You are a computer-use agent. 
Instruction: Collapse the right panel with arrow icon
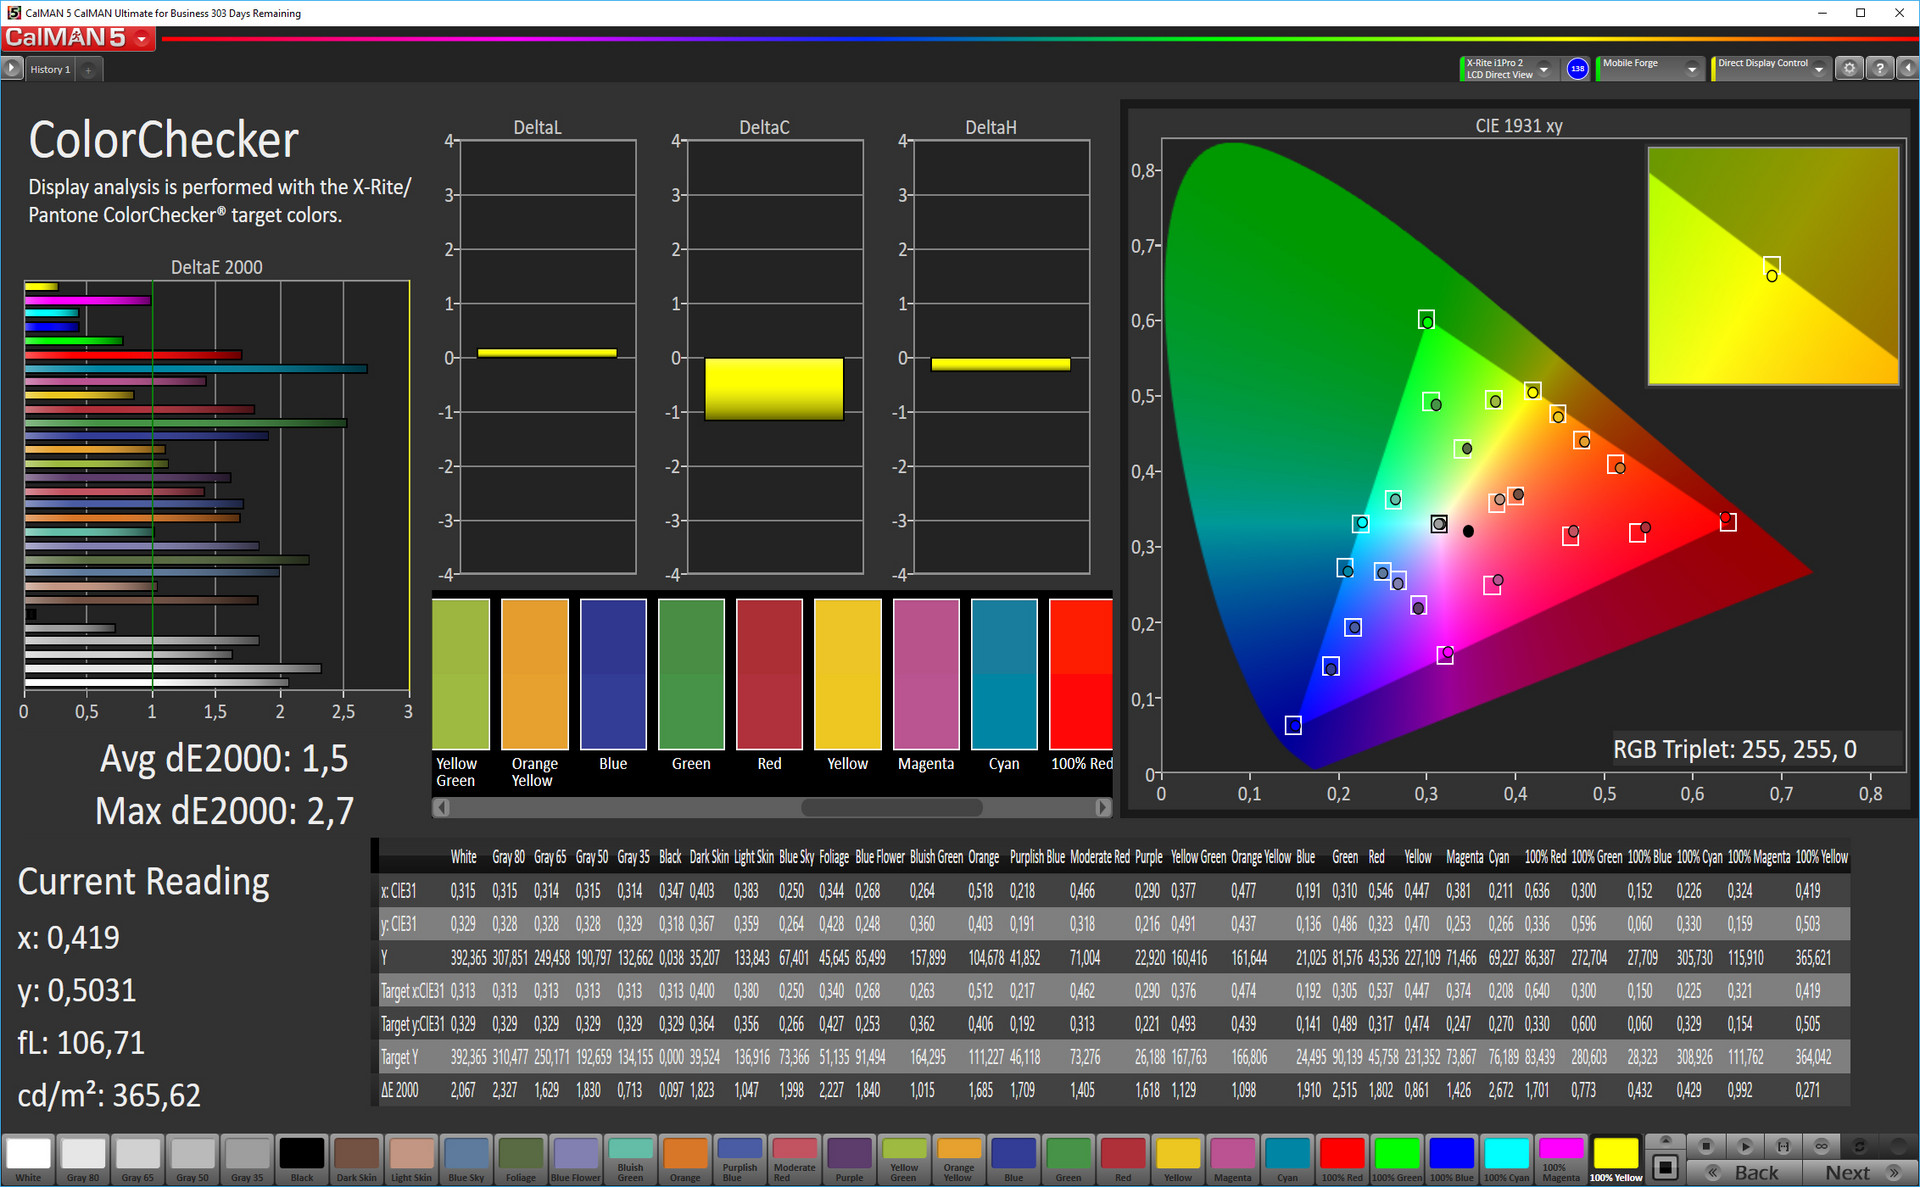pos(1908,69)
